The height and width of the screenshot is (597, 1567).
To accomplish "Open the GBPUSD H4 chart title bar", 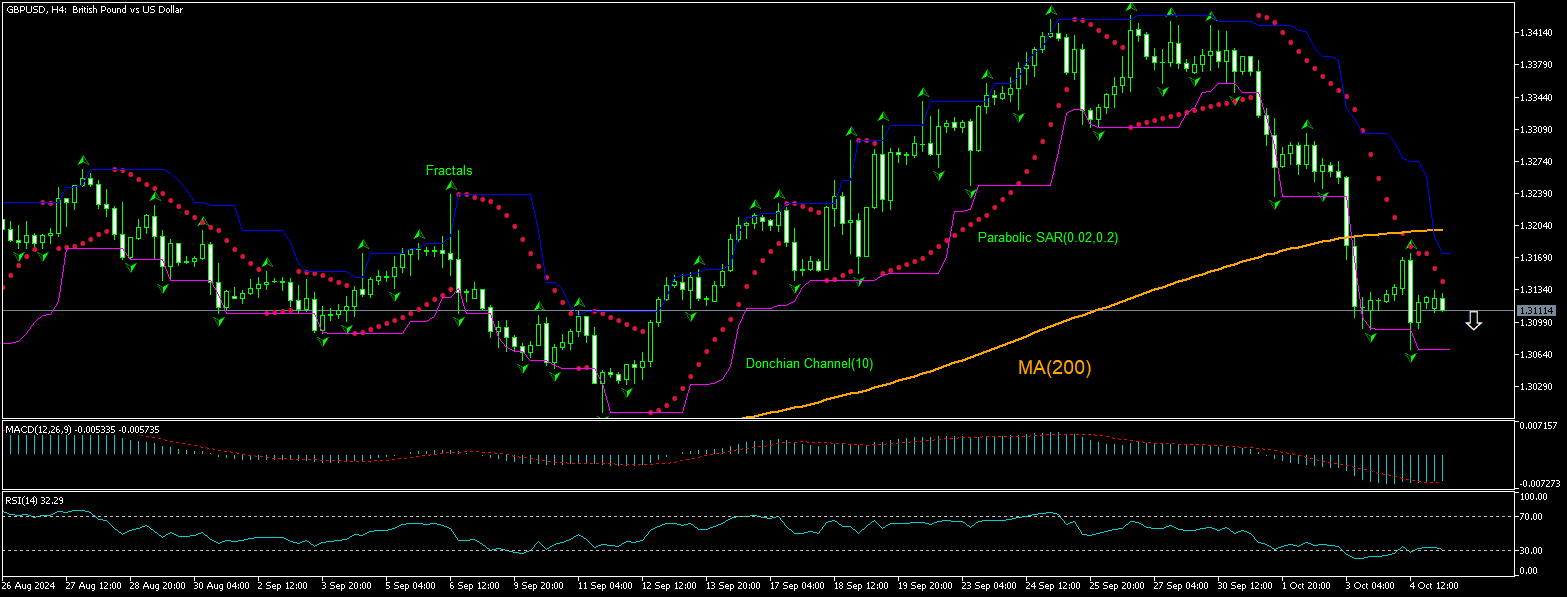I will point(95,8).
